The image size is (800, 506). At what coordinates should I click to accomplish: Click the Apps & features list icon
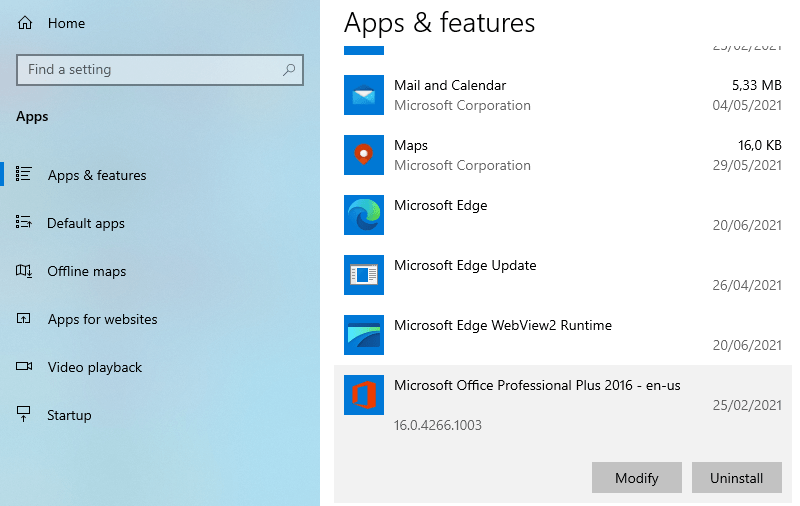23,174
